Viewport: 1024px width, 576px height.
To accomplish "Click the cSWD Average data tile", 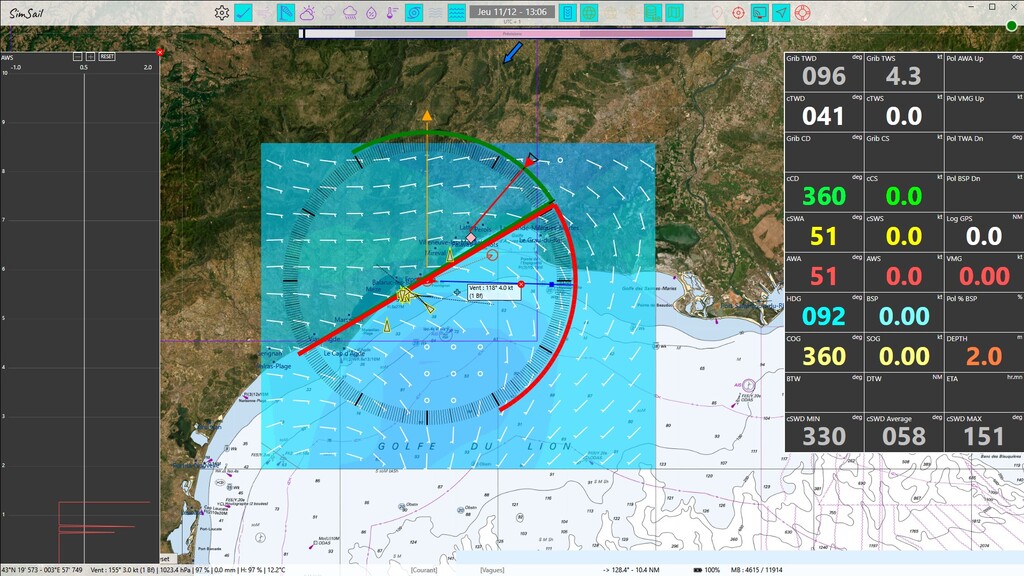I will click(903, 430).
